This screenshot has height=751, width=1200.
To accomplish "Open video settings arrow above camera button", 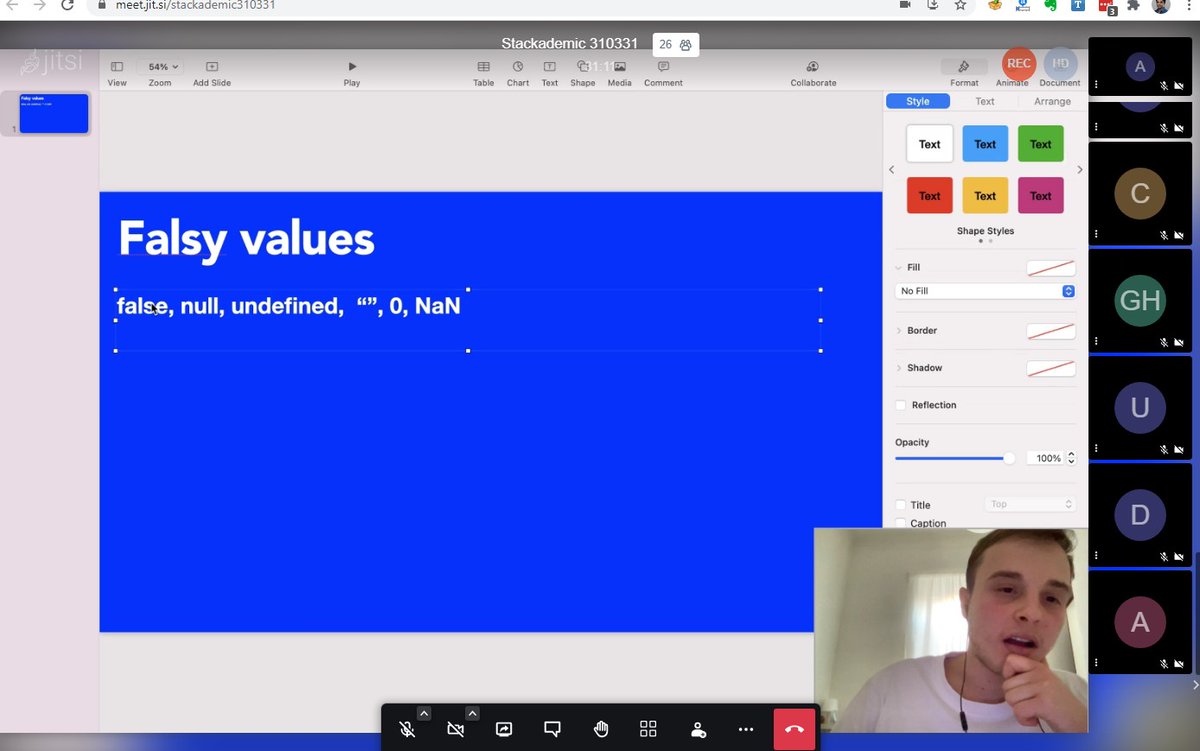I will pyautogui.click(x=472, y=713).
